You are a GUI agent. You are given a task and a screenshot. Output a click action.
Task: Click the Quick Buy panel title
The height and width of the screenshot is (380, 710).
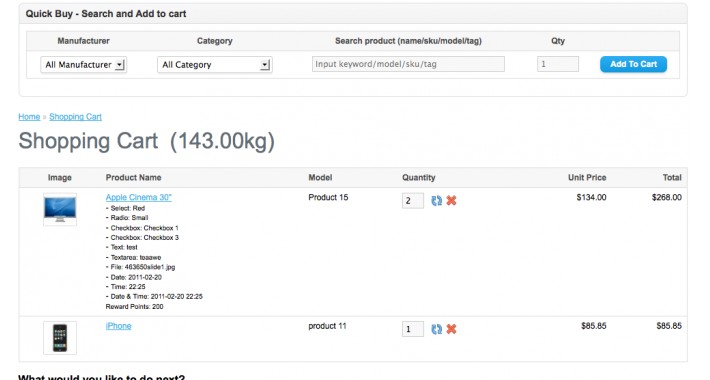pyautogui.click(x=106, y=14)
